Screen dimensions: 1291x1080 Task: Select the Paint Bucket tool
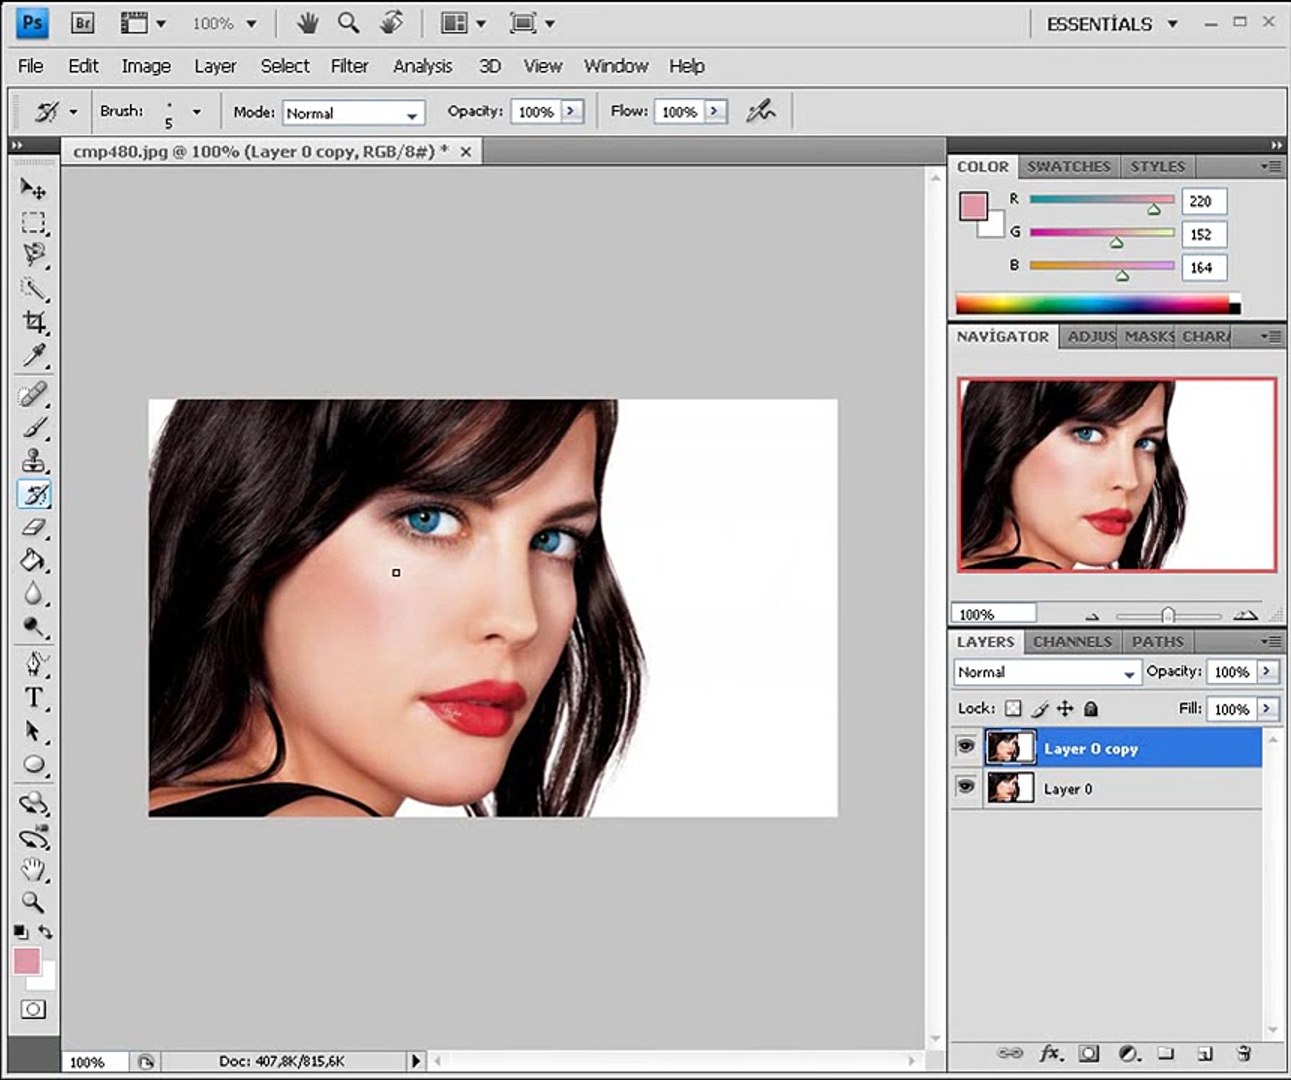[34, 561]
